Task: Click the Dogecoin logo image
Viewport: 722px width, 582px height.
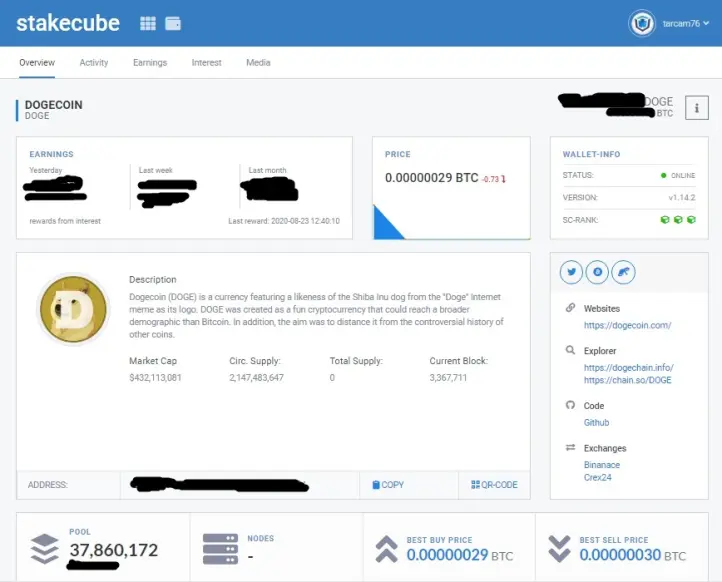Action: point(73,309)
